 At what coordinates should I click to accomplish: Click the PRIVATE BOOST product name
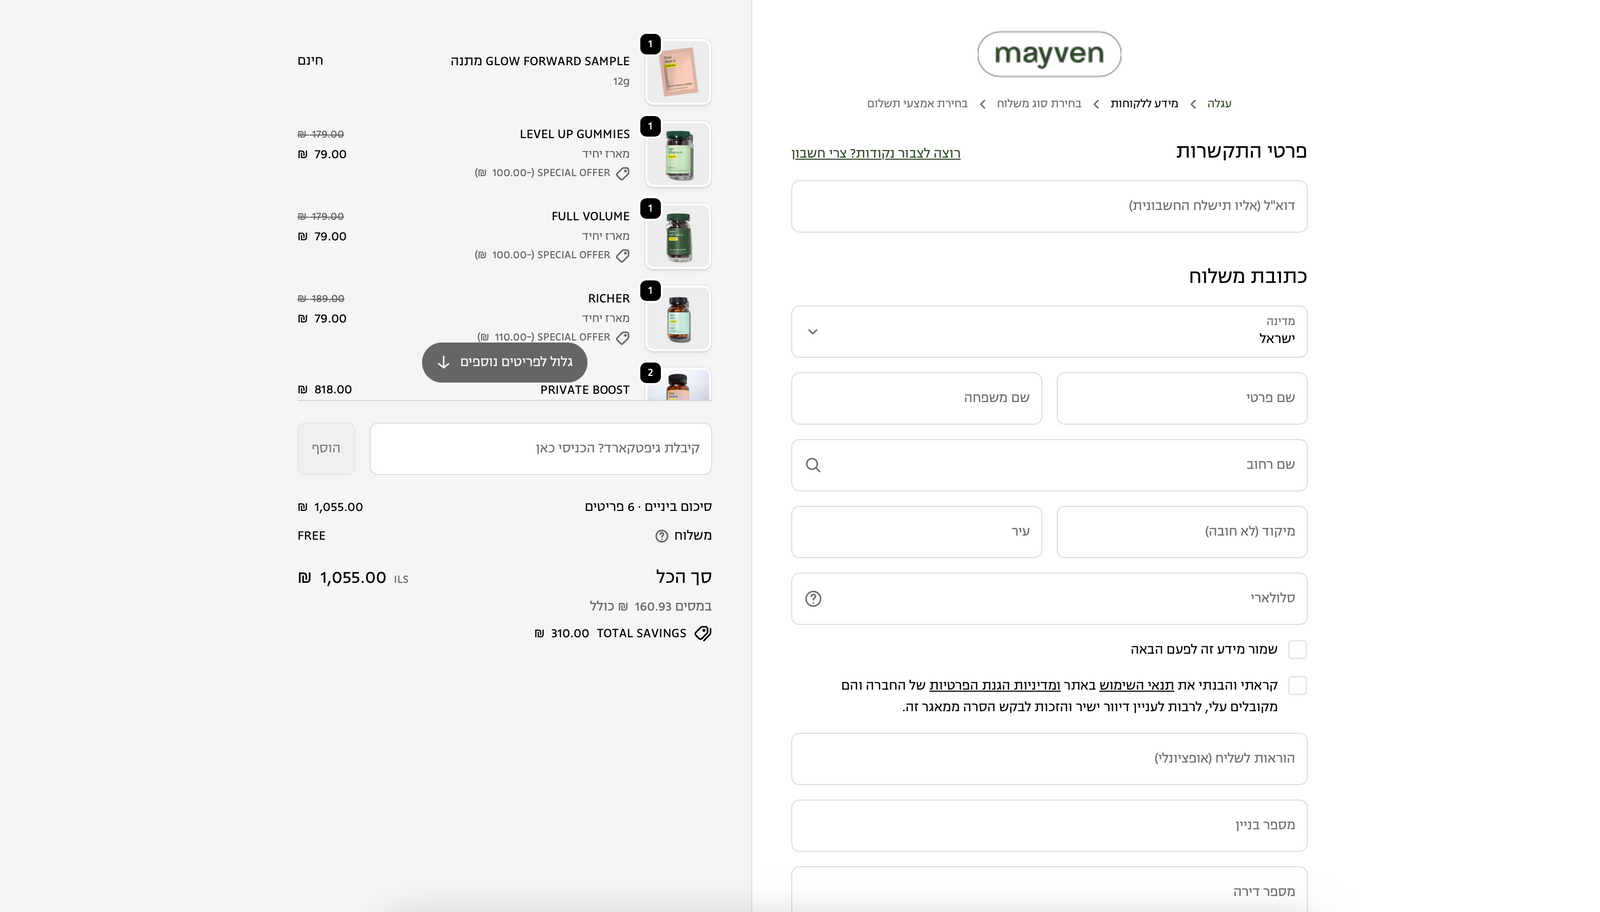pyautogui.click(x=585, y=390)
